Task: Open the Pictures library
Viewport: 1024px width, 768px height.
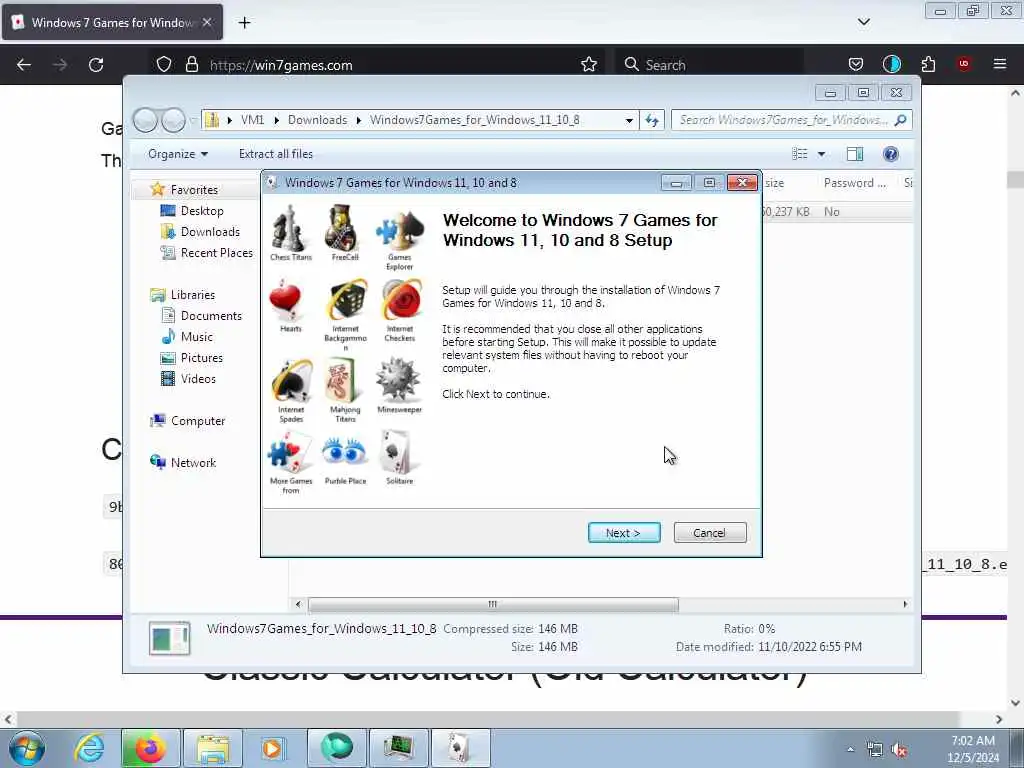Action: click(x=193, y=358)
